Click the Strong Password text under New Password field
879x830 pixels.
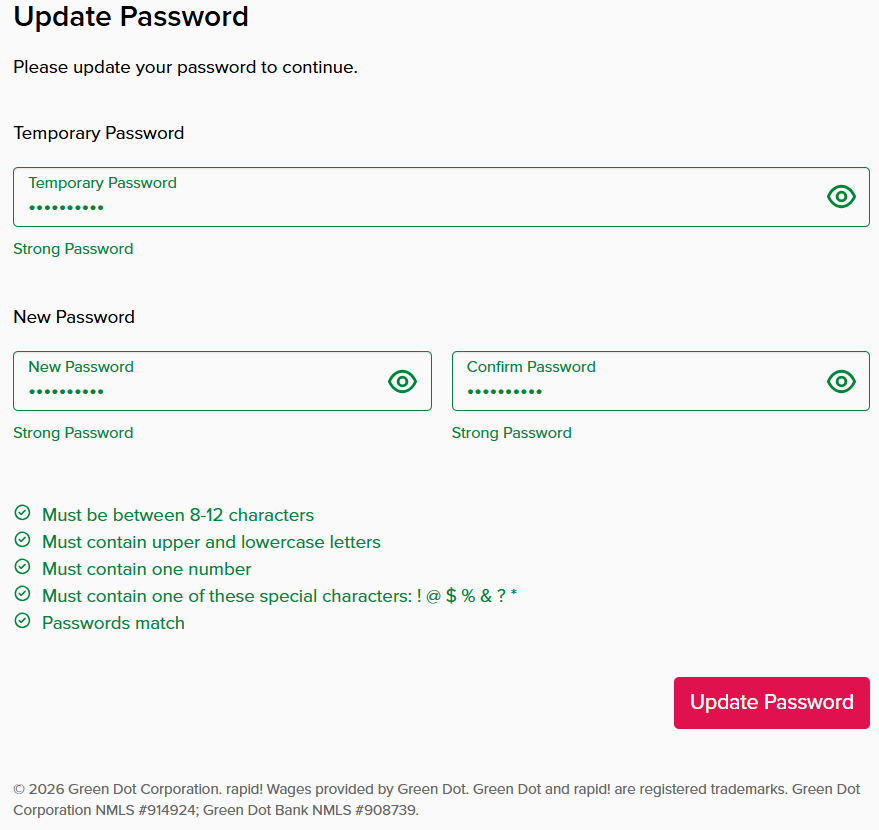(73, 433)
